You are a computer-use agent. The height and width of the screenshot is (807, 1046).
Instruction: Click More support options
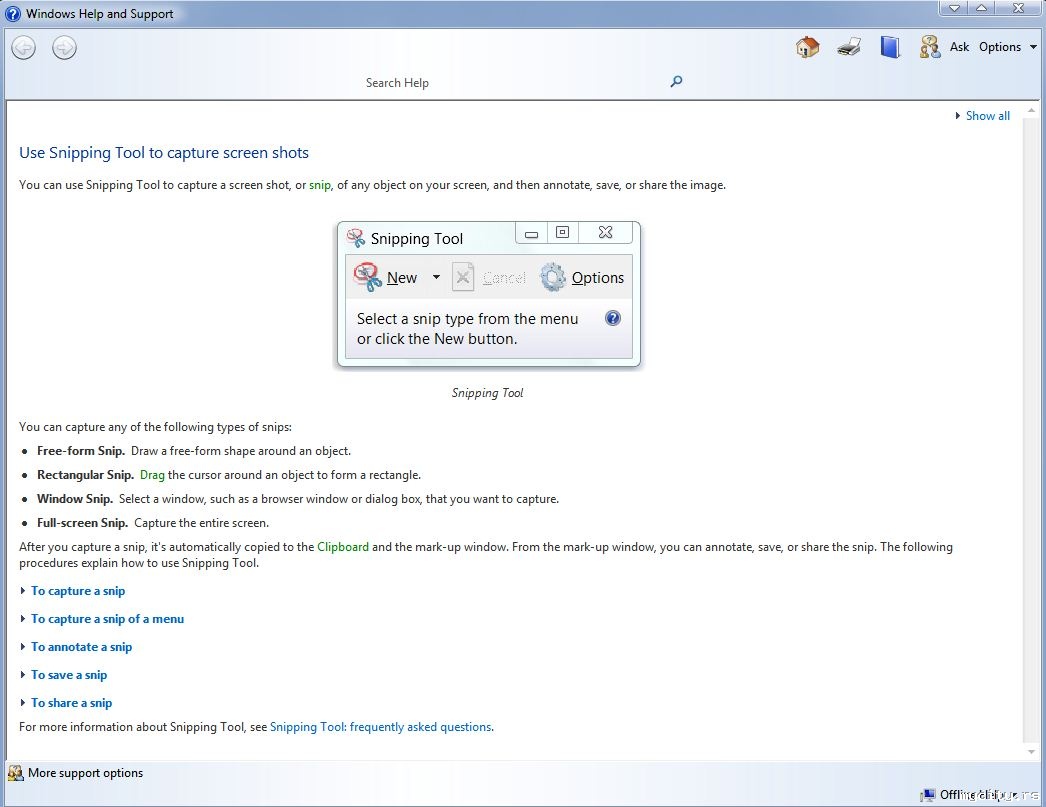tap(85, 773)
